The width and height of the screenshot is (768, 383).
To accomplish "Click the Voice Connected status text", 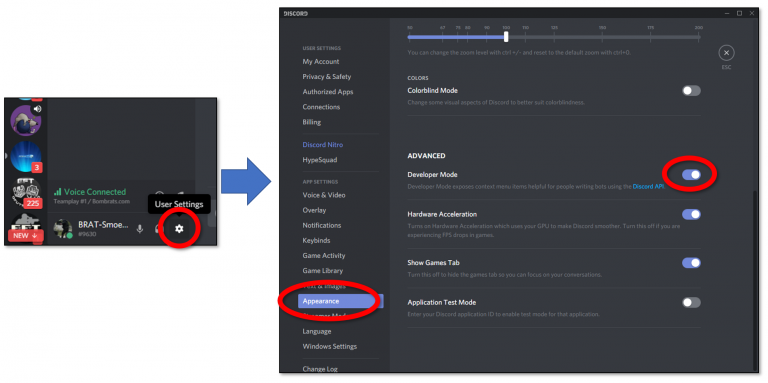I will (95, 192).
